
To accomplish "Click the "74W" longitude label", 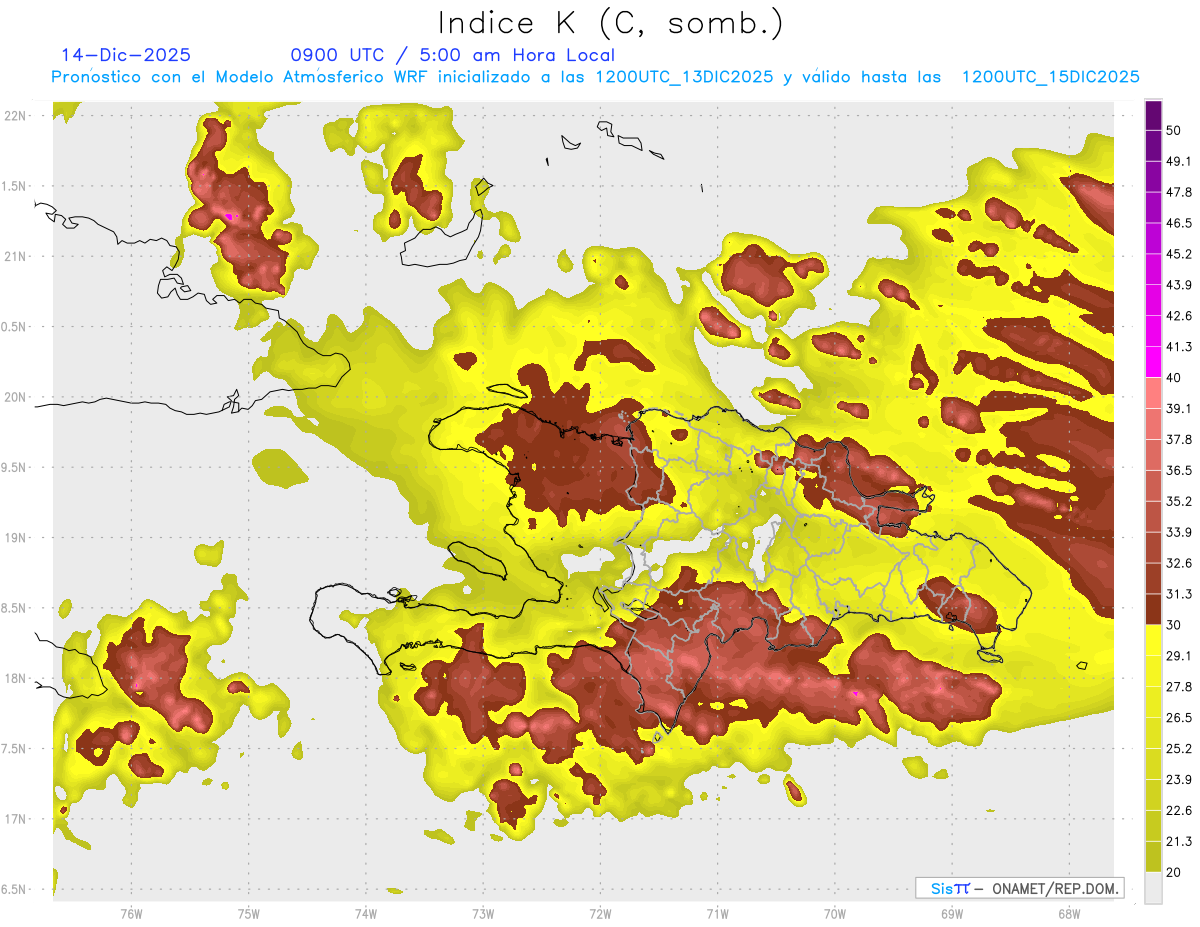I will click(x=366, y=913).
